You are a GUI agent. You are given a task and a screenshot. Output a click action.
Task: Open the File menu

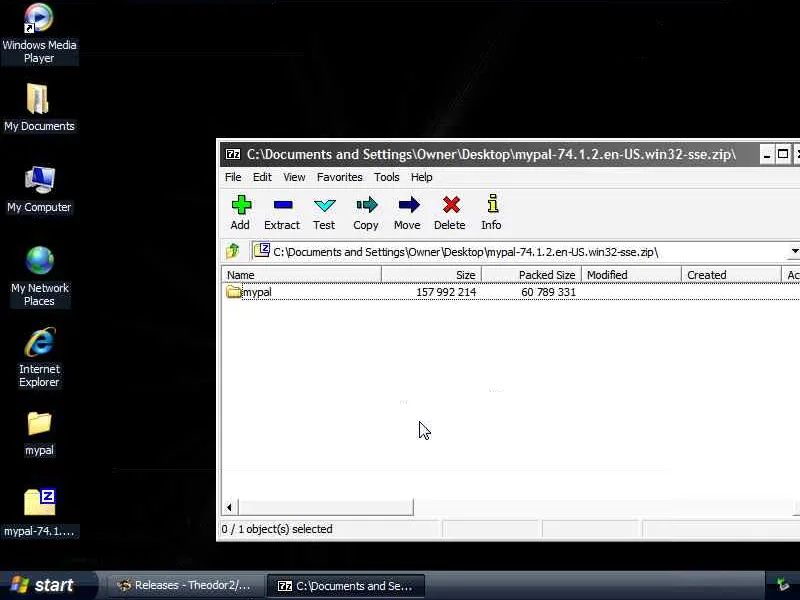coord(233,177)
